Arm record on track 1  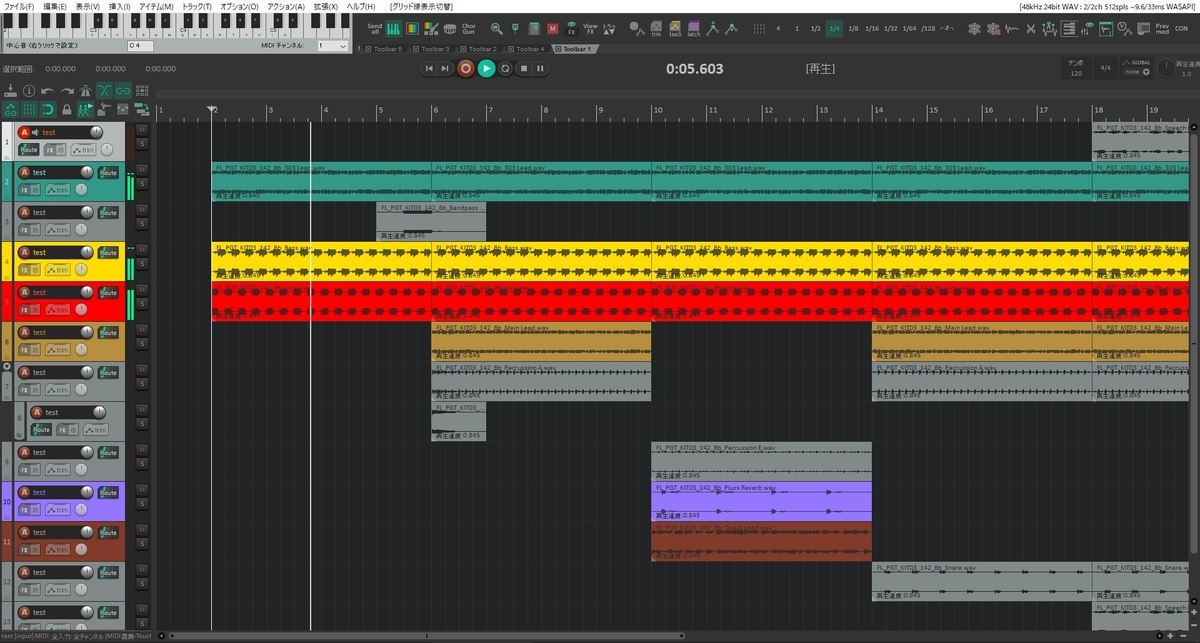tap(25, 132)
